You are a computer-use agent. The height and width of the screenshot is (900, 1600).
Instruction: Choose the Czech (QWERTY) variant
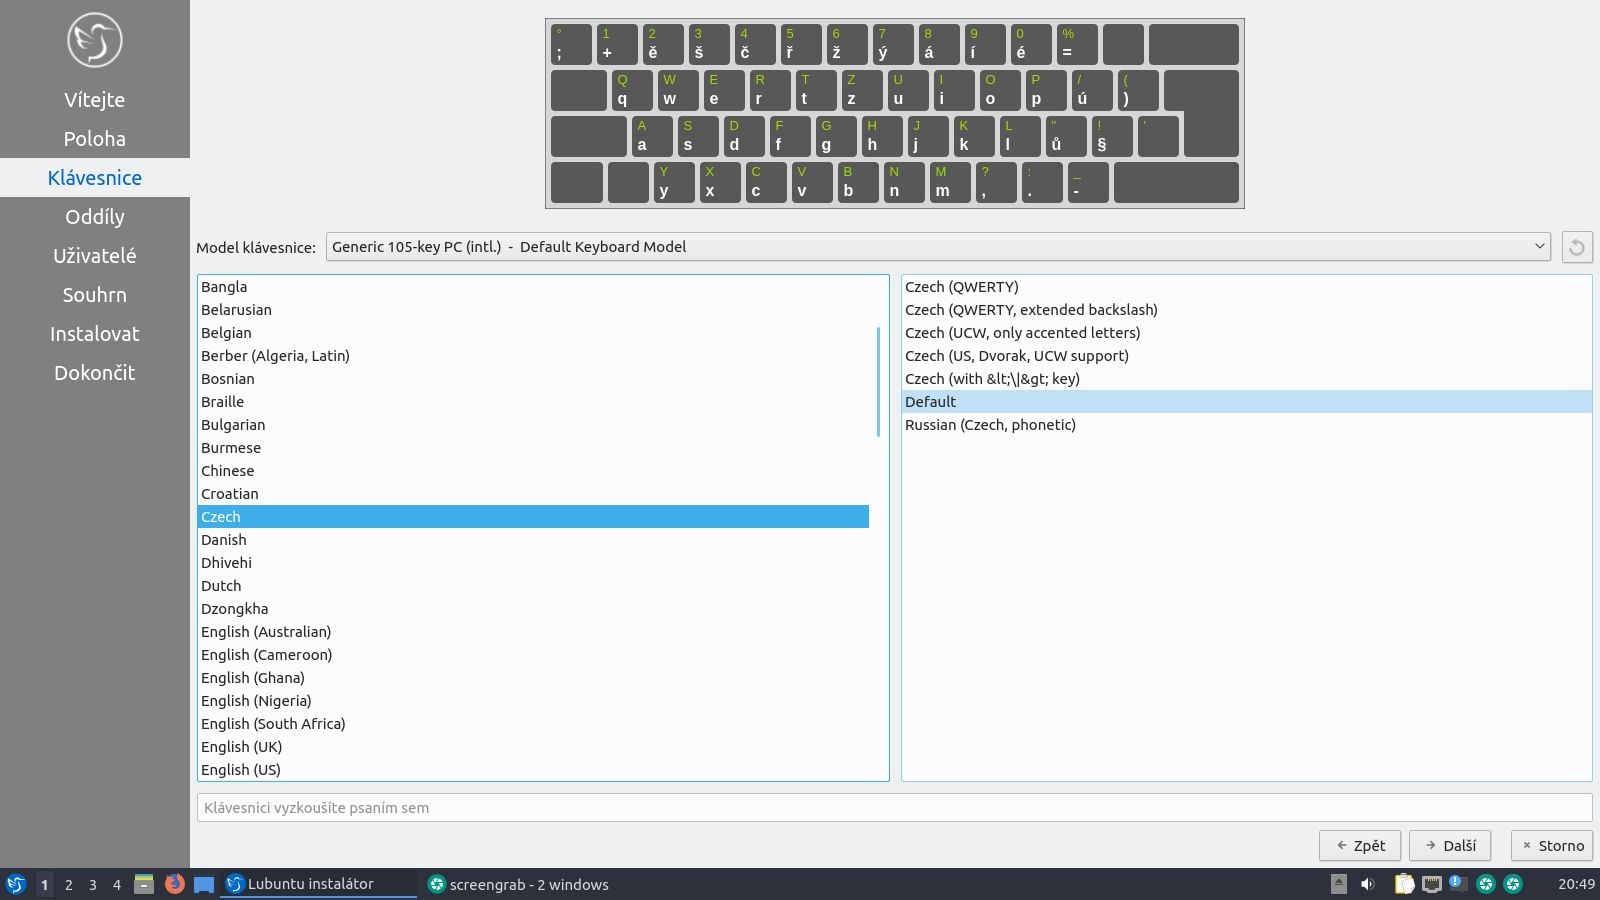(1246, 287)
